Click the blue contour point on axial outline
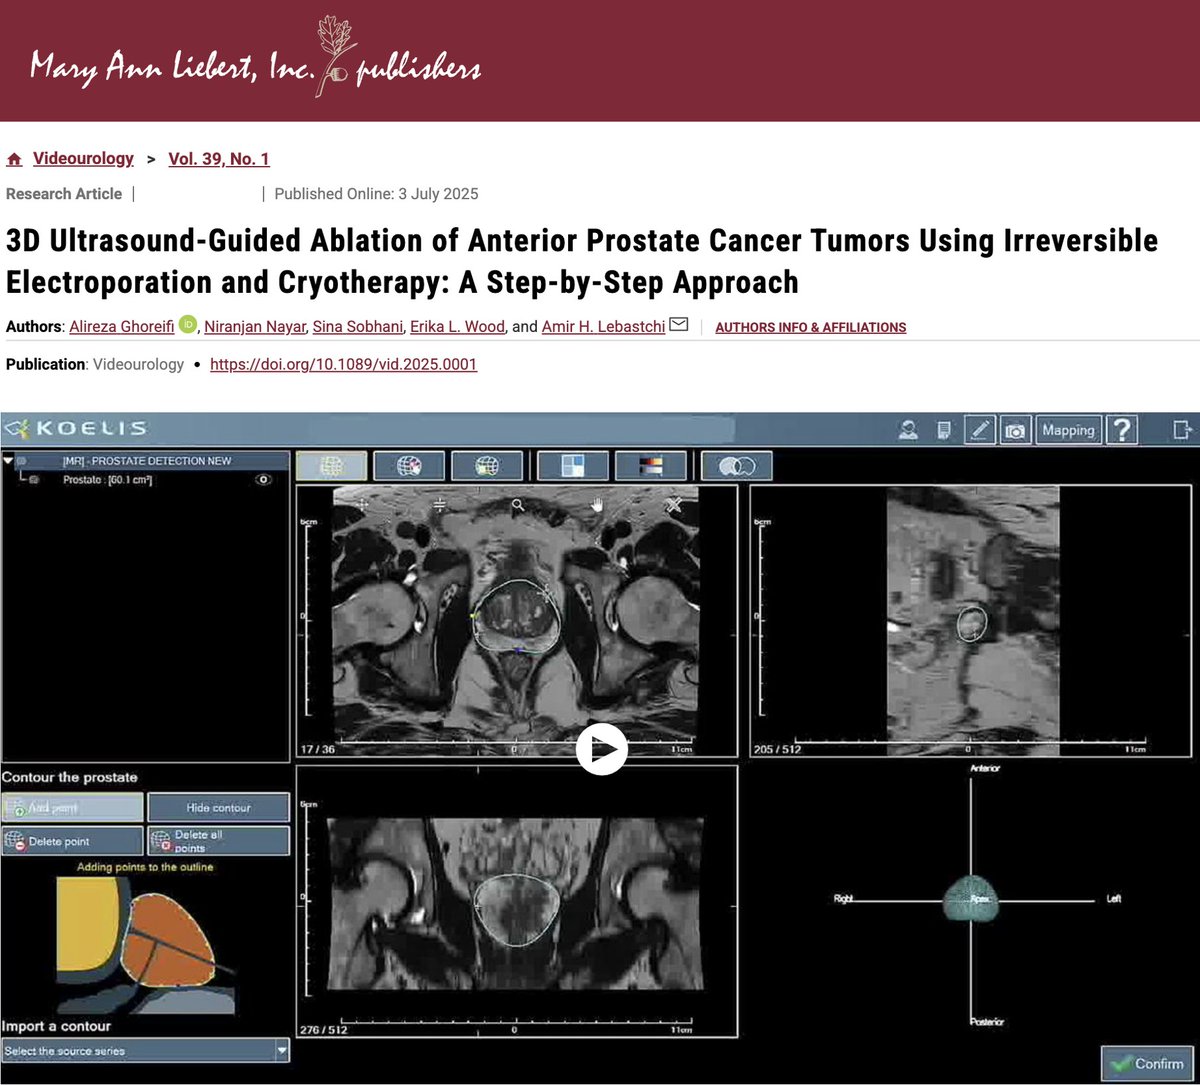Image resolution: width=1200 pixels, height=1085 pixels. pos(518,651)
